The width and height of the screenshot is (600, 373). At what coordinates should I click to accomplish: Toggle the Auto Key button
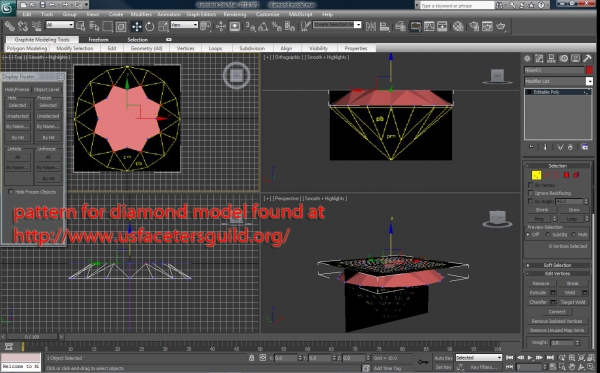tap(443, 358)
